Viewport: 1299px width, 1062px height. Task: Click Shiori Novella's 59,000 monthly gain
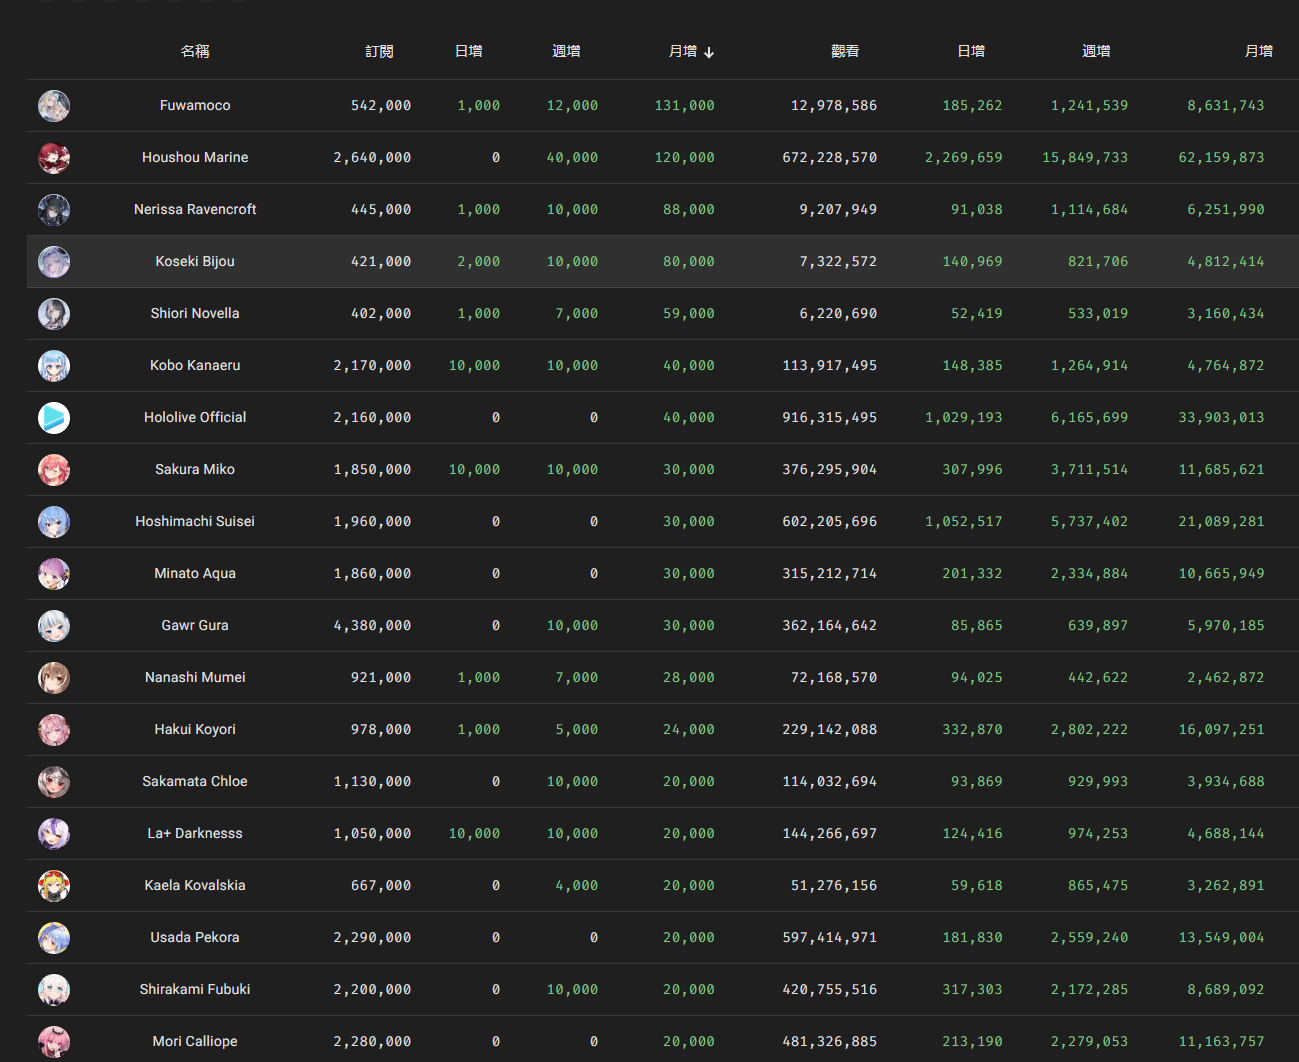(689, 314)
